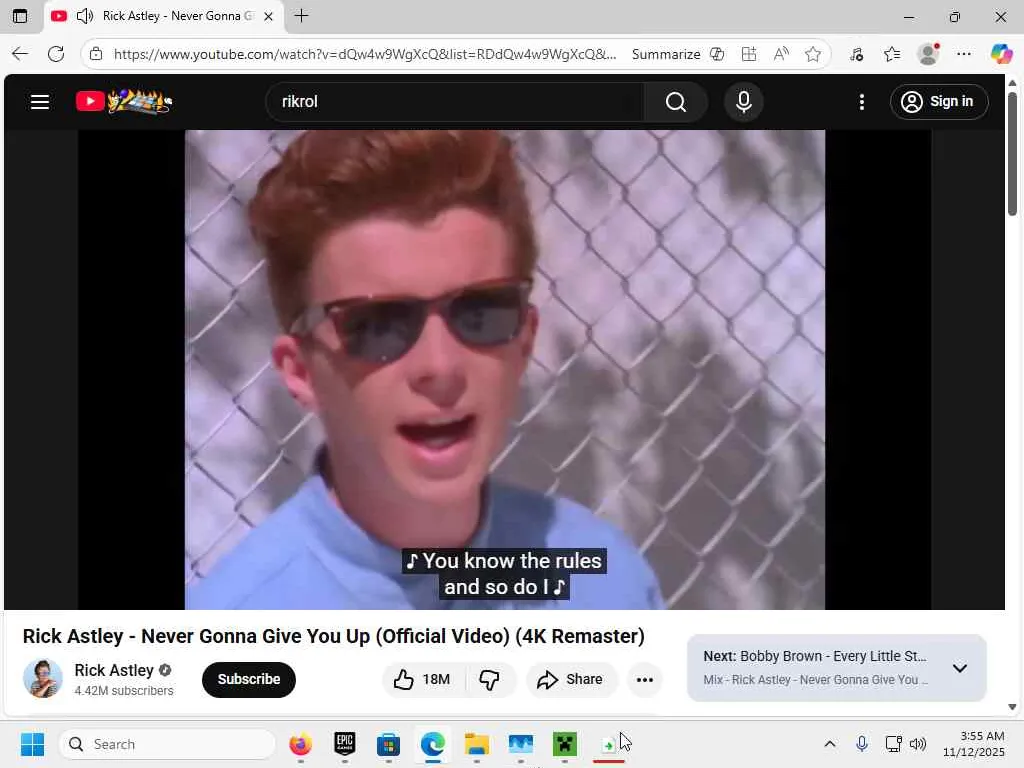
Task: Expand the Next playlist panel chevron
Action: (959, 668)
